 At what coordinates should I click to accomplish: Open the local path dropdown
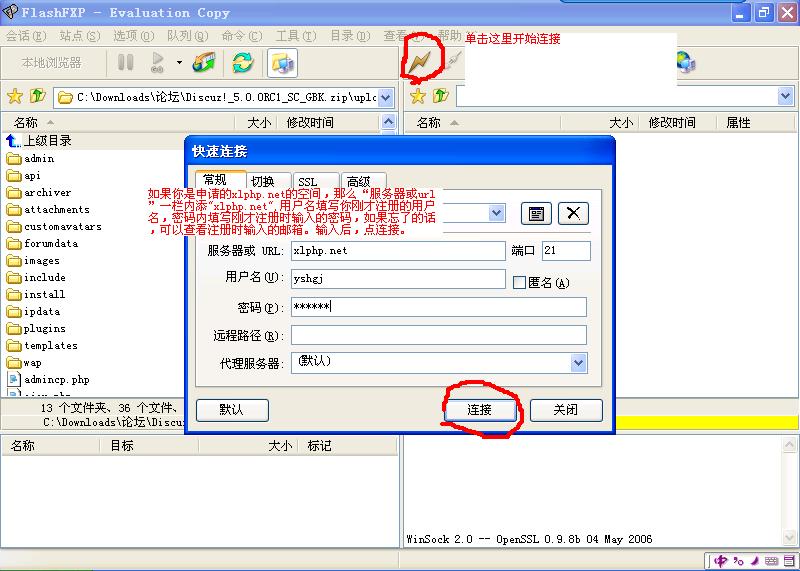coord(386,97)
